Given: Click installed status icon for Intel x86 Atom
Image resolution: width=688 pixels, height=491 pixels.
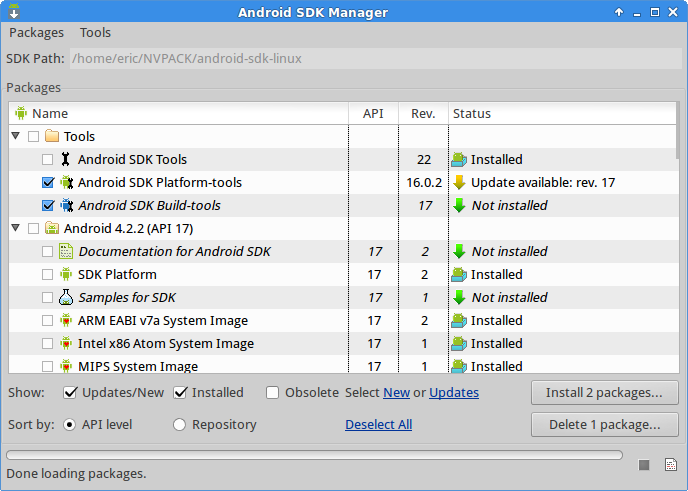Looking at the screenshot, I should pyautogui.click(x=459, y=343).
